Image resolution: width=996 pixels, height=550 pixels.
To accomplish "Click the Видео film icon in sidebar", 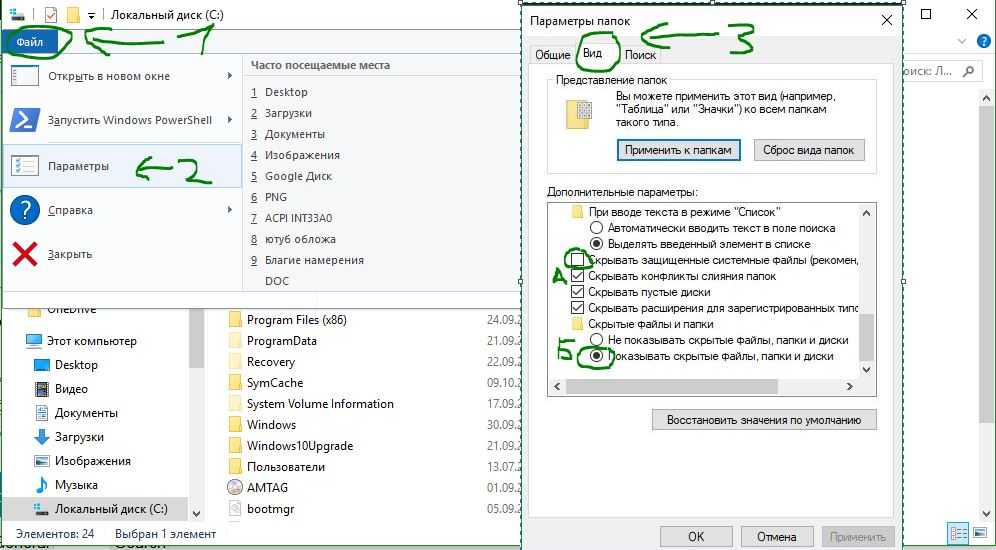I will (x=41, y=389).
